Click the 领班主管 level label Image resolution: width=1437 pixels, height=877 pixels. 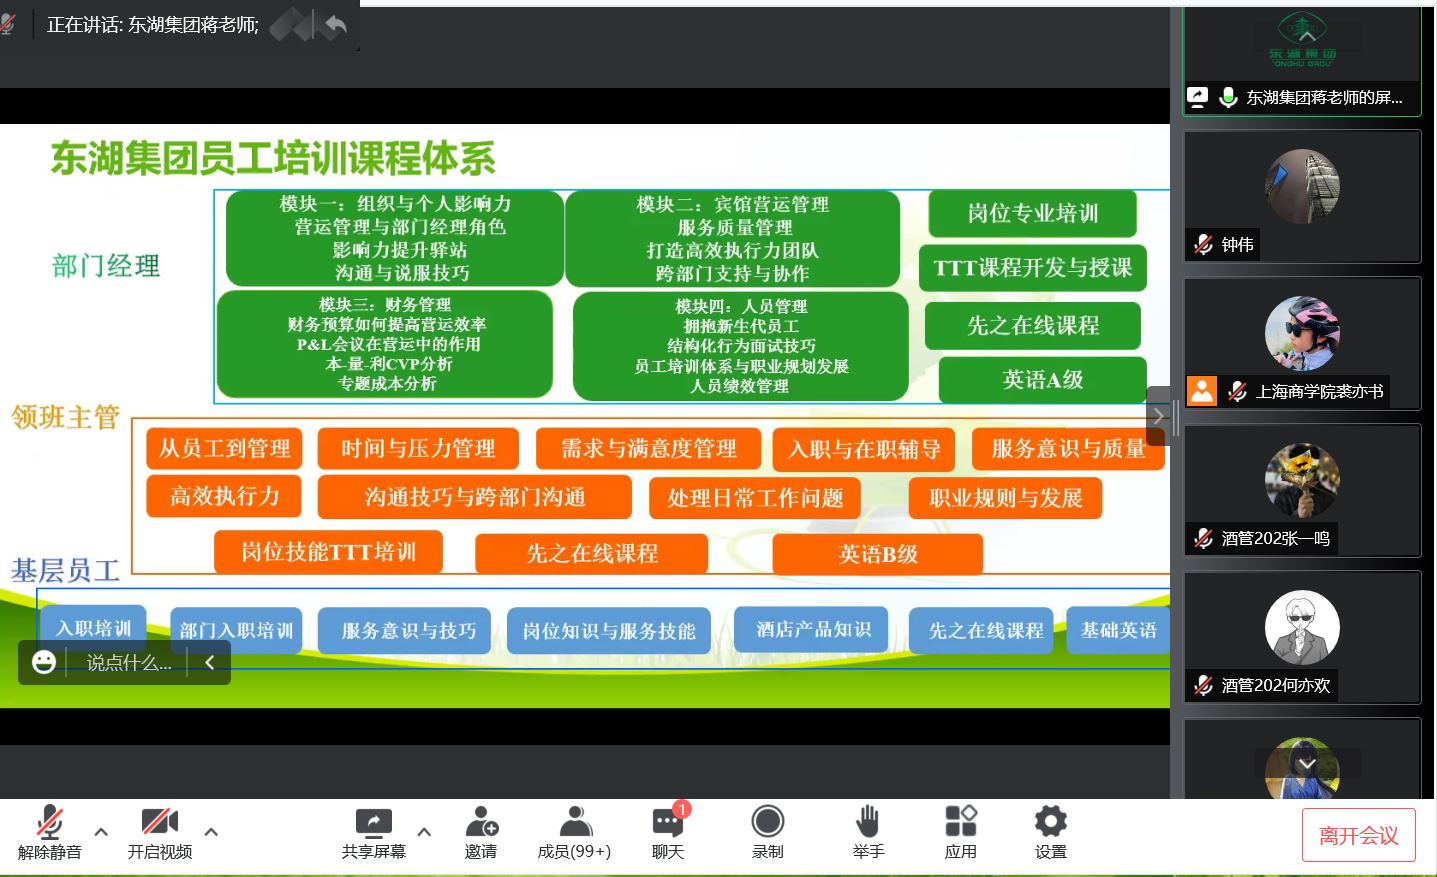tap(66, 417)
